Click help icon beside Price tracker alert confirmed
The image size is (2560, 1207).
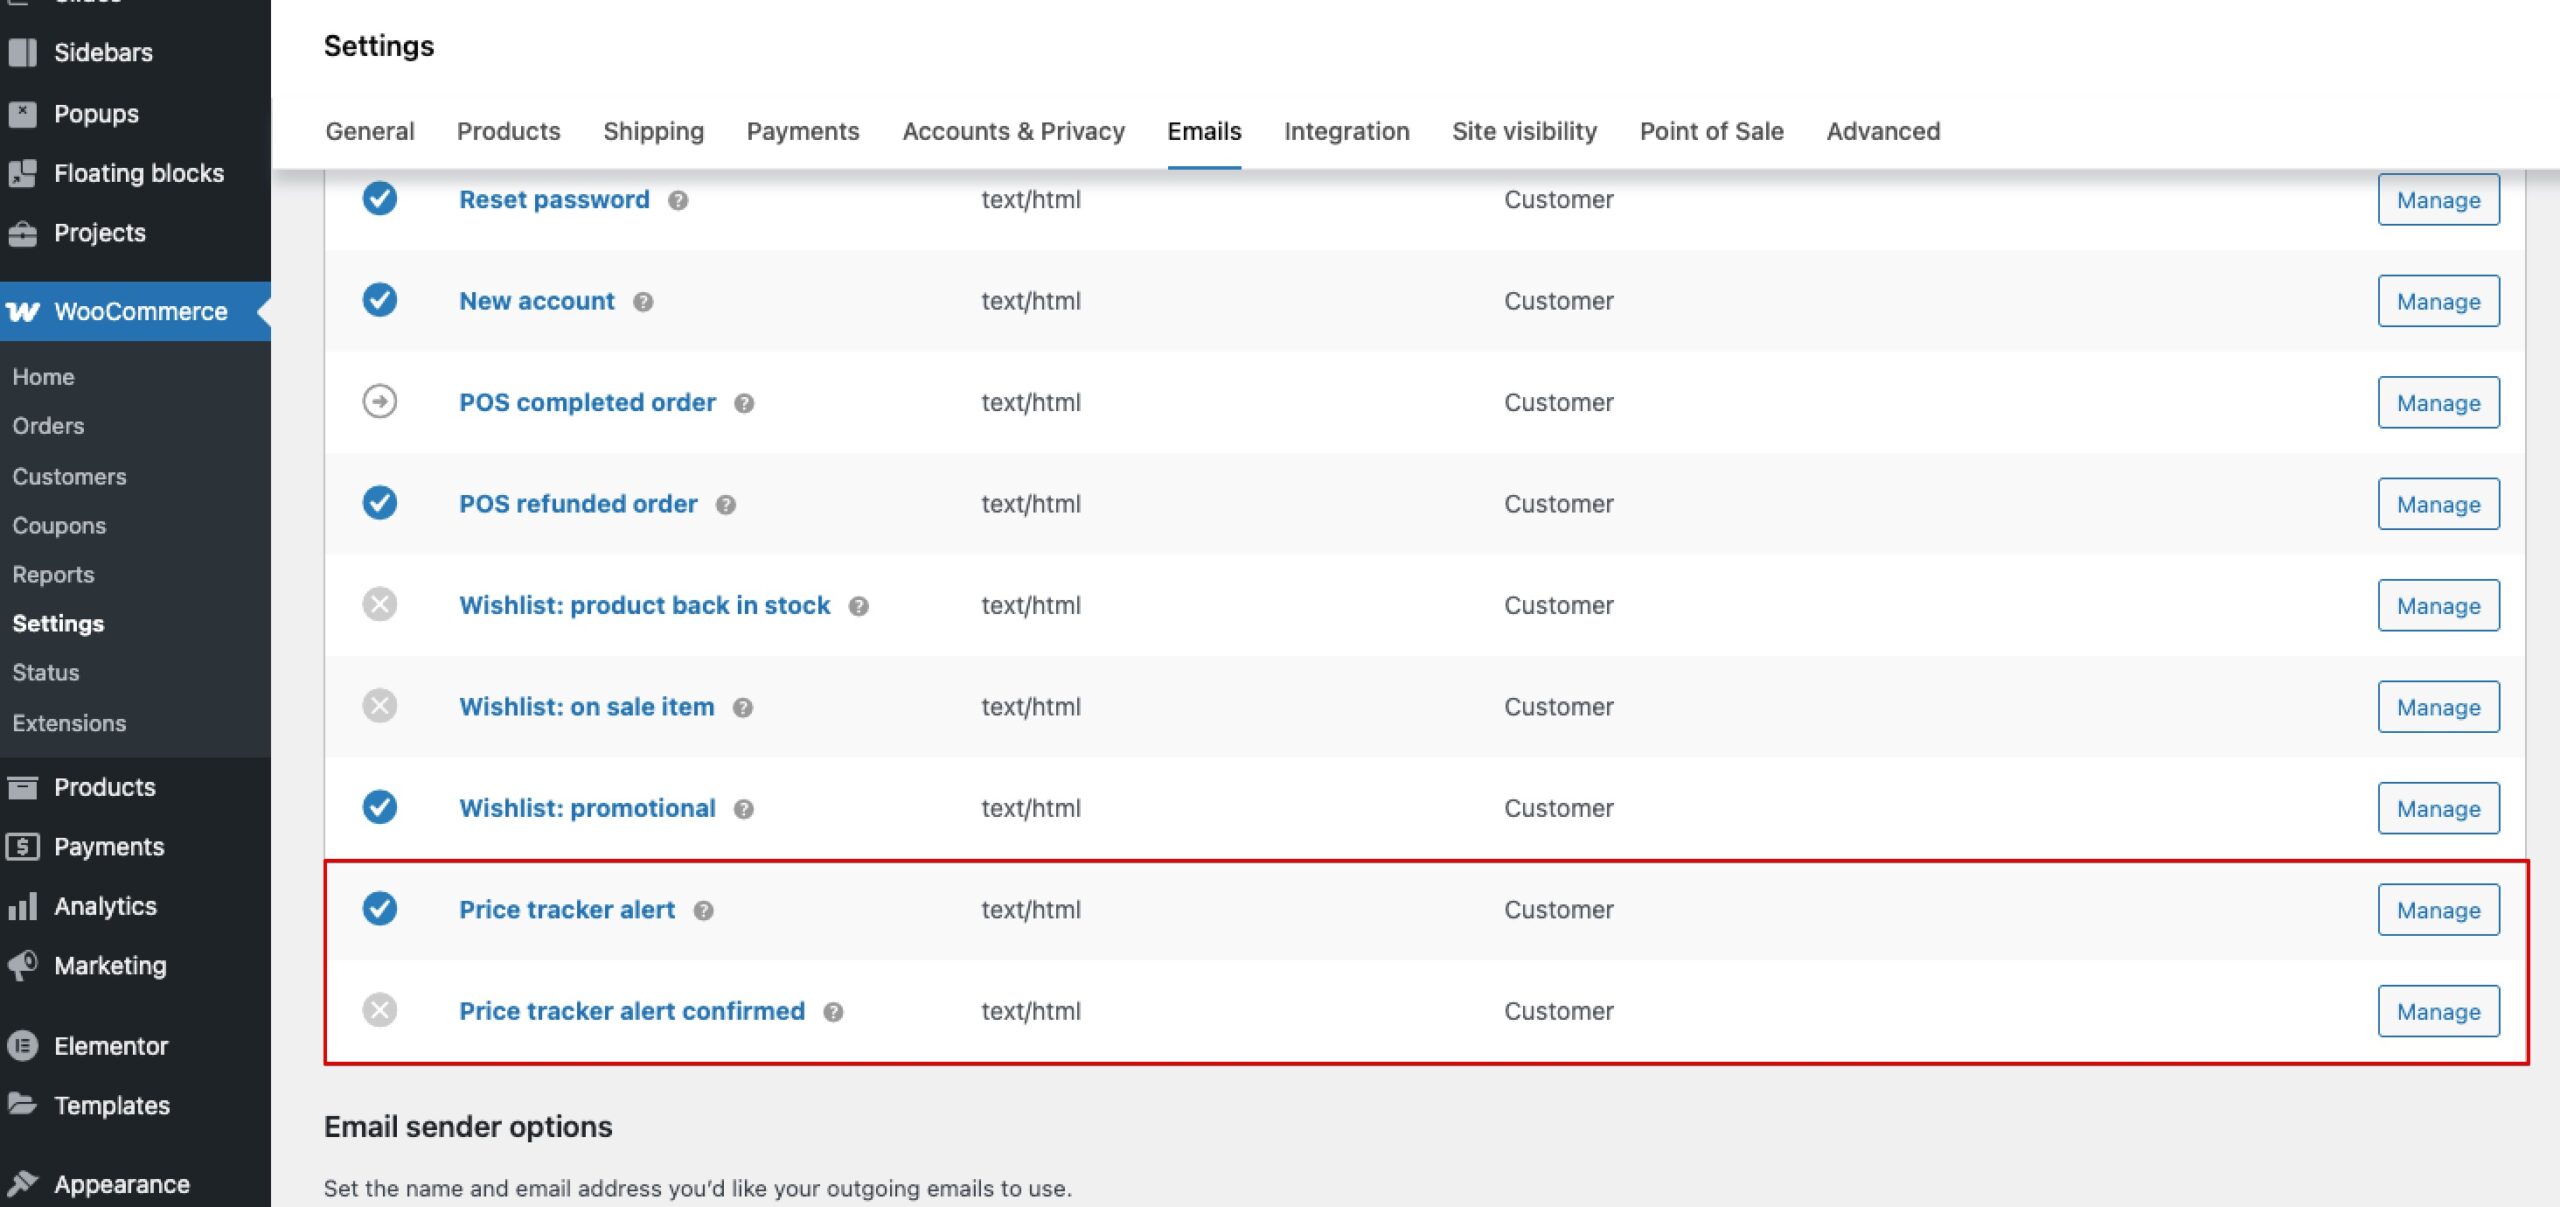pyautogui.click(x=833, y=1012)
